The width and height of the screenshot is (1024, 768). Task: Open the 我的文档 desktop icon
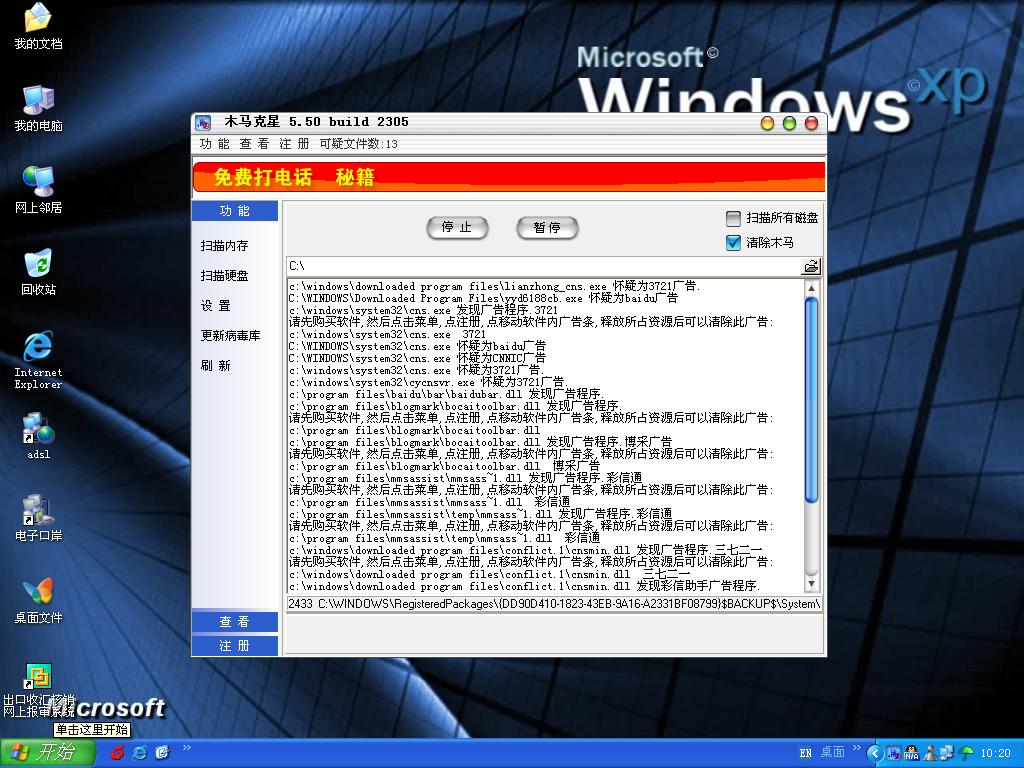(39, 27)
